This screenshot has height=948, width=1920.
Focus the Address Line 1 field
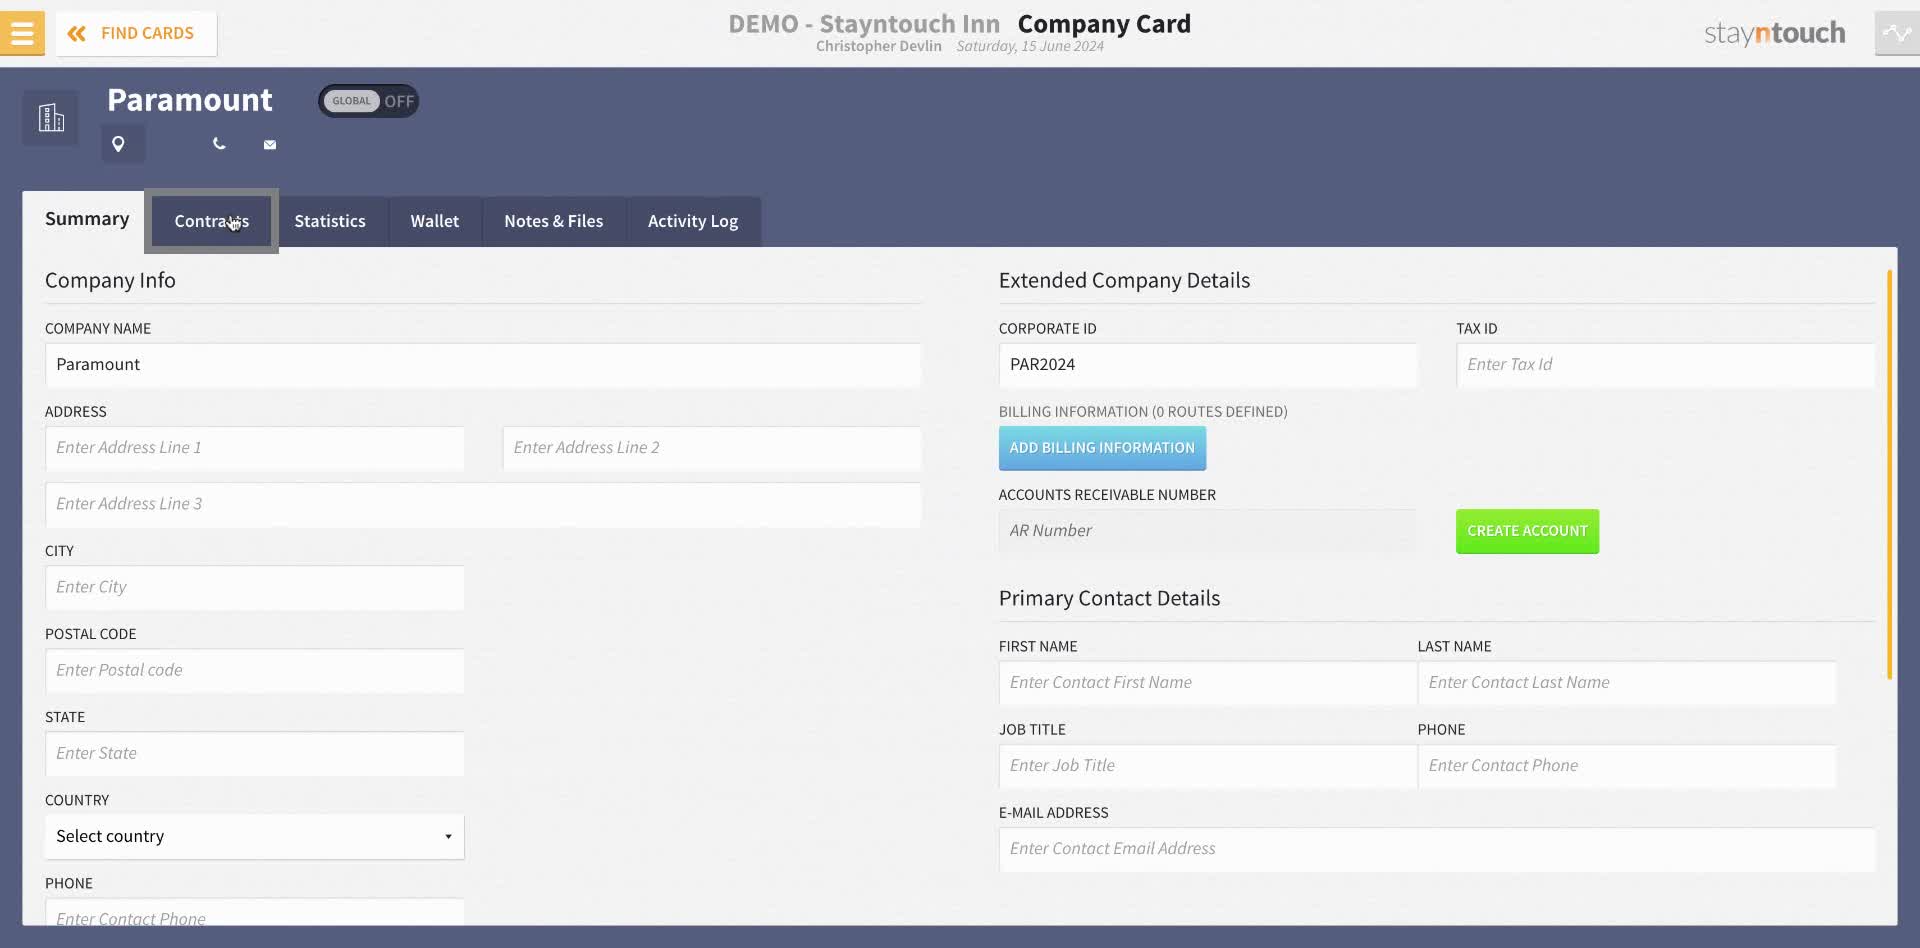(x=254, y=448)
